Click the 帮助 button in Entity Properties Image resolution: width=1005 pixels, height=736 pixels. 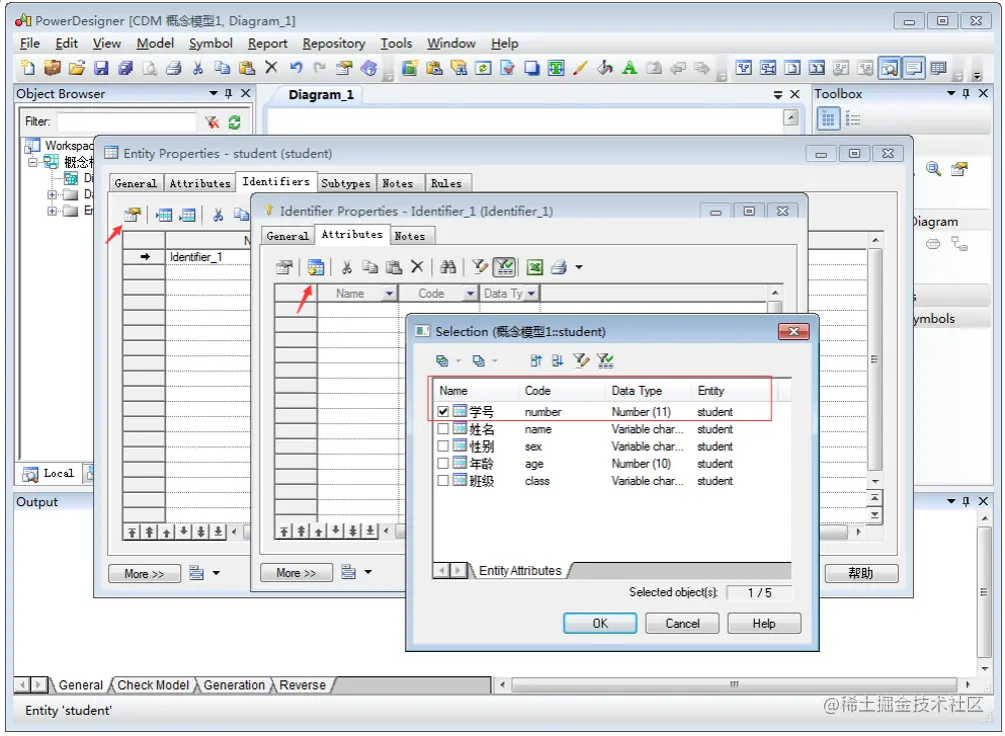click(x=861, y=573)
